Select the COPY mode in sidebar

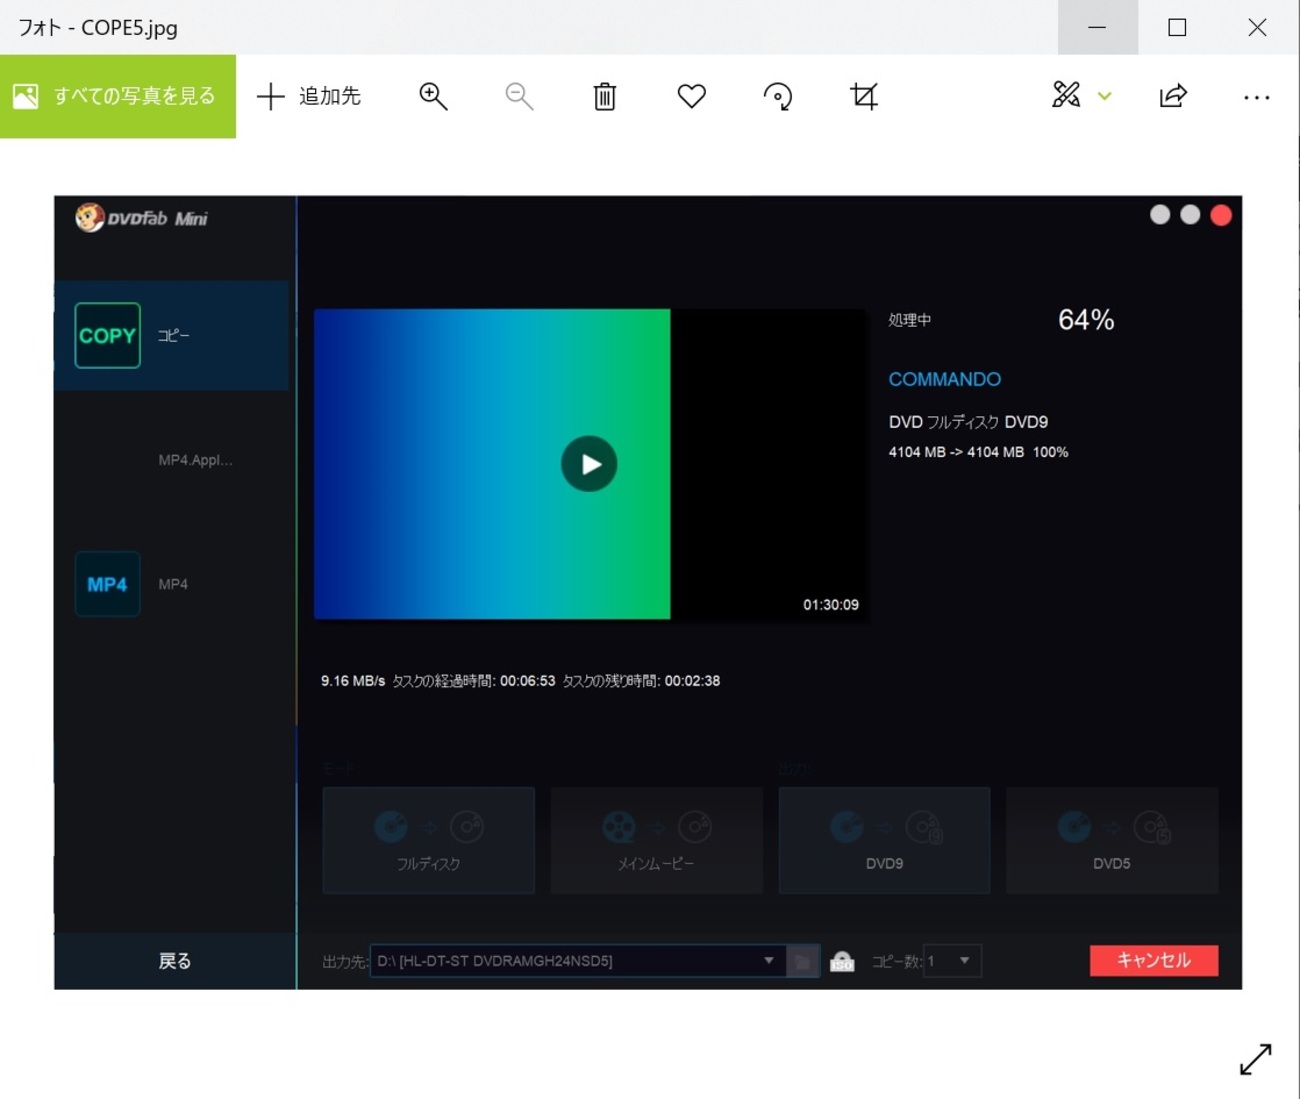point(108,336)
